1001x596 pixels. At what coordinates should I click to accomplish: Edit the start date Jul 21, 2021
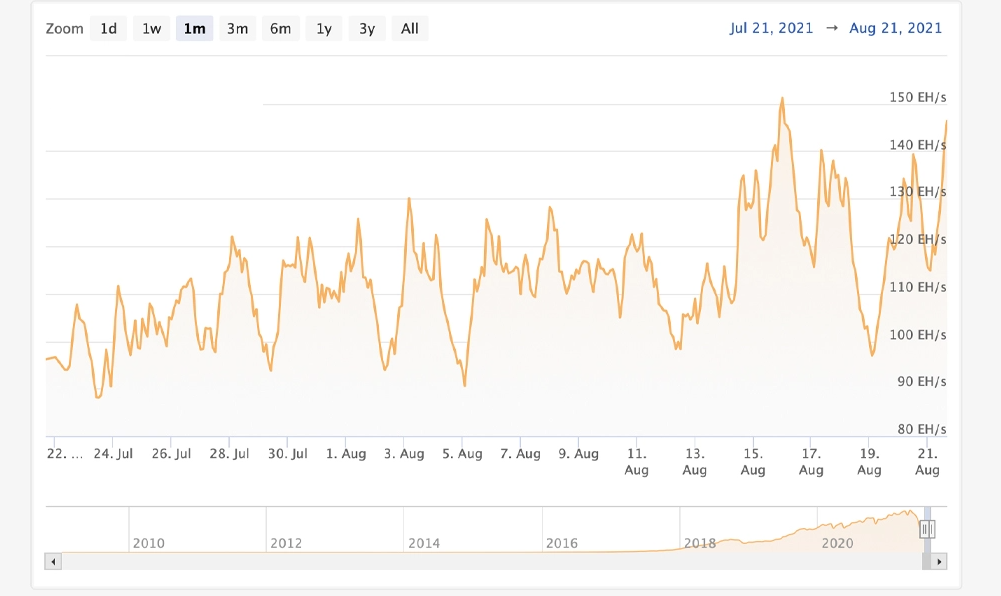771,28
